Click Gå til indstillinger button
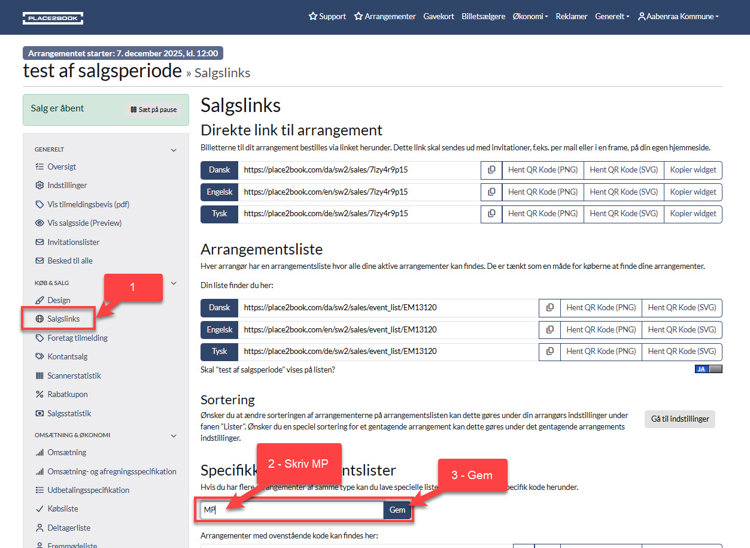Image resolution: width=750 pixels, height=548 pixels. tap(681, 419)
